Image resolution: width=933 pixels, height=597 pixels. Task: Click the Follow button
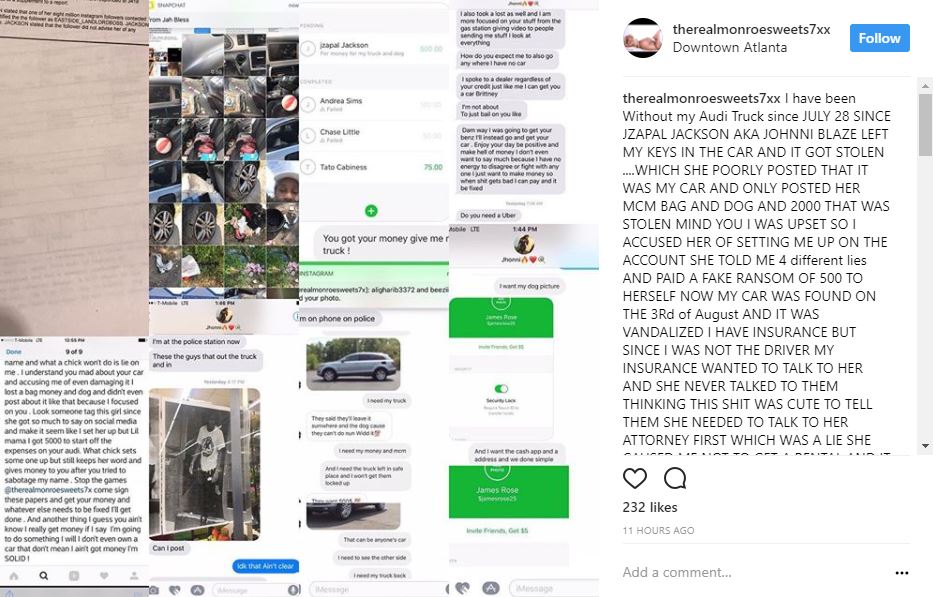[x=879, y=38]
